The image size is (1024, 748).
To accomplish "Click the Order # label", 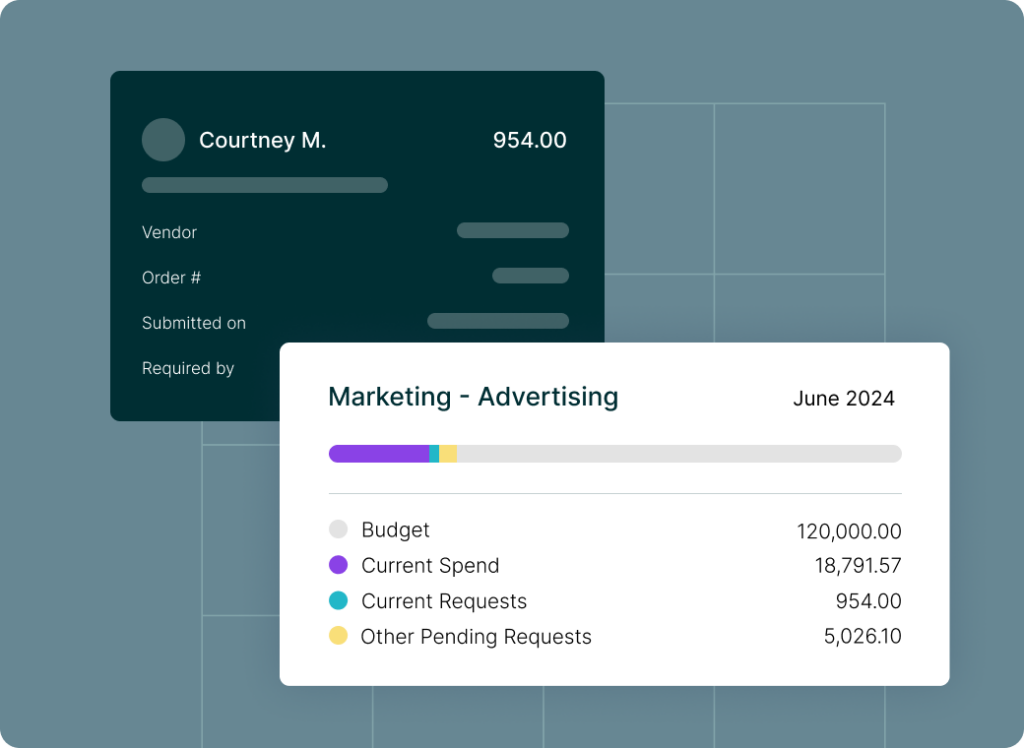I will (x=171, y=278).
